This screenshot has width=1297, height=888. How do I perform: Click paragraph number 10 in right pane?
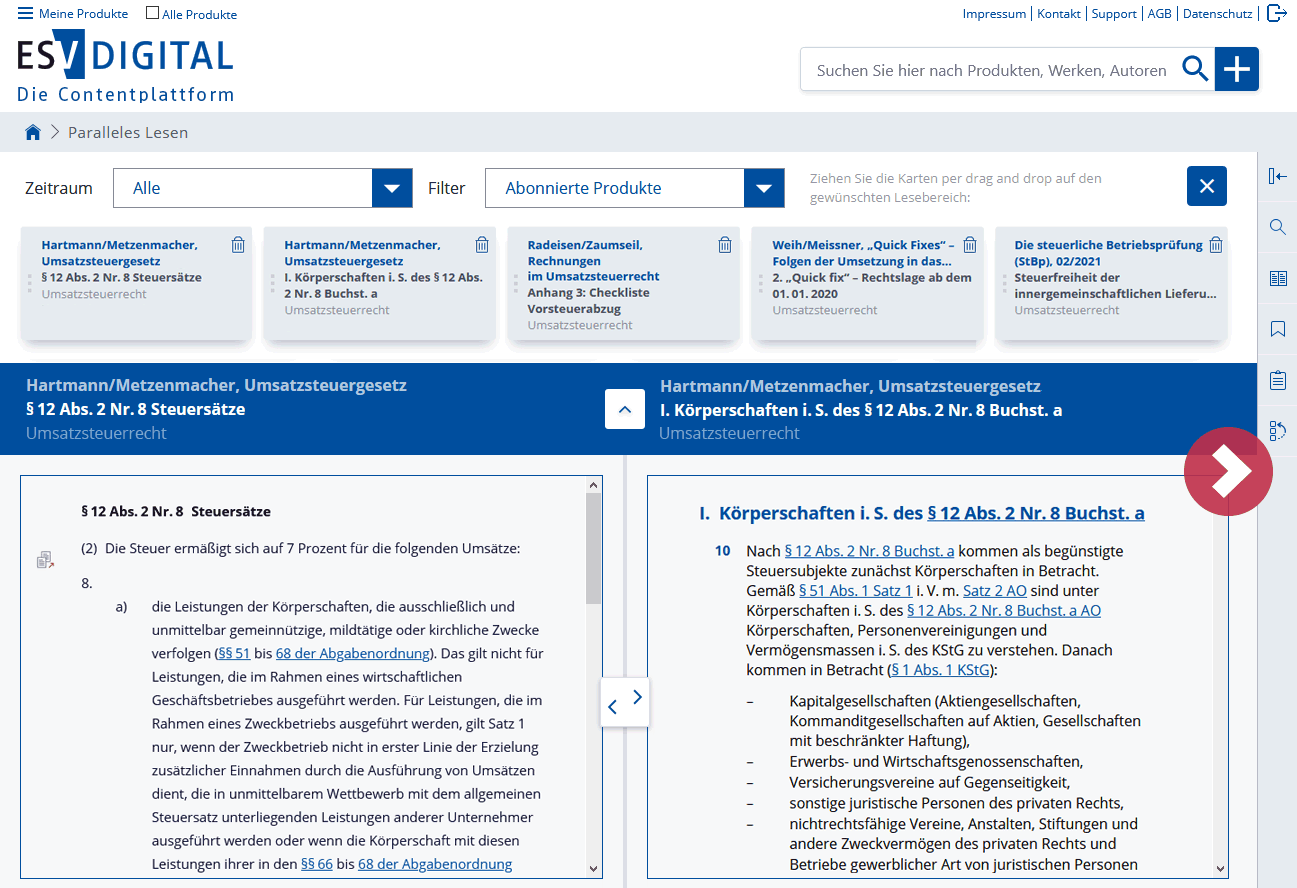(x=723, y=551)
